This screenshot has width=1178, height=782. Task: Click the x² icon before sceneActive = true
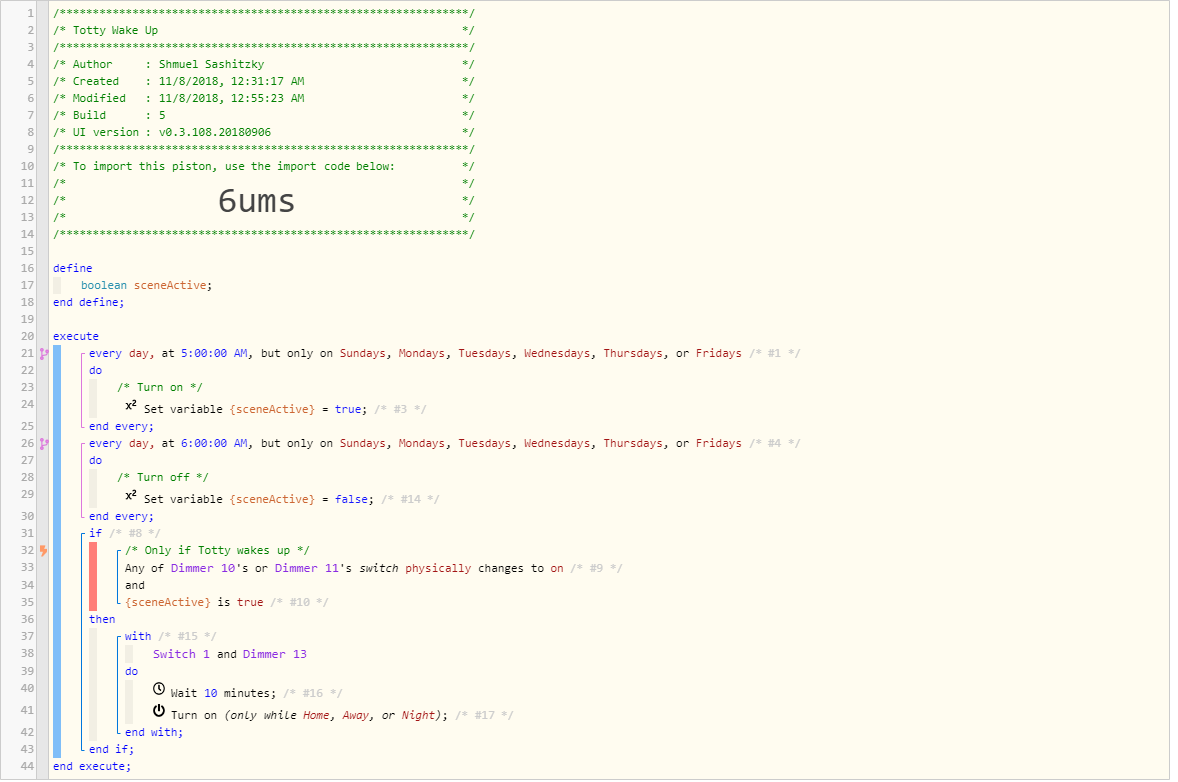[131, 406]
